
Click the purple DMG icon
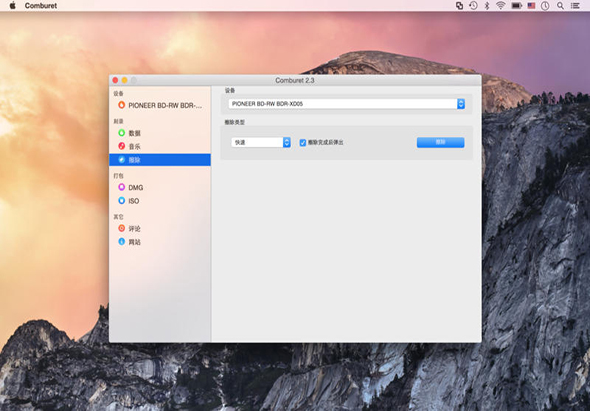(x=122, y=187)
